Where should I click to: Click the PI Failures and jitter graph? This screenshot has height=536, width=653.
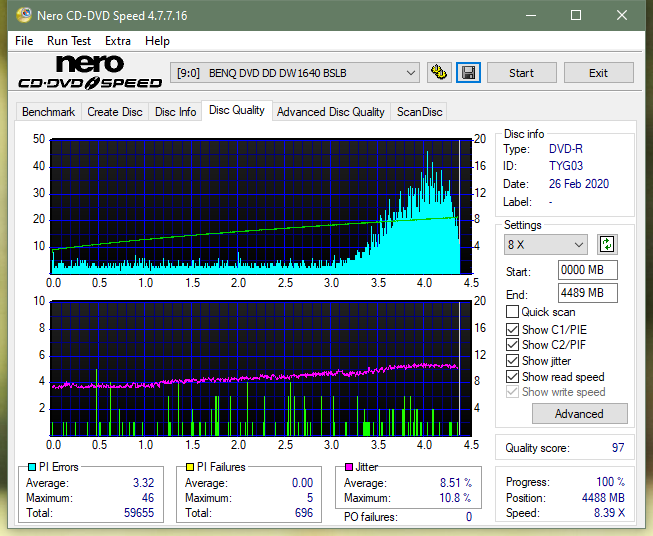[261, 369]
